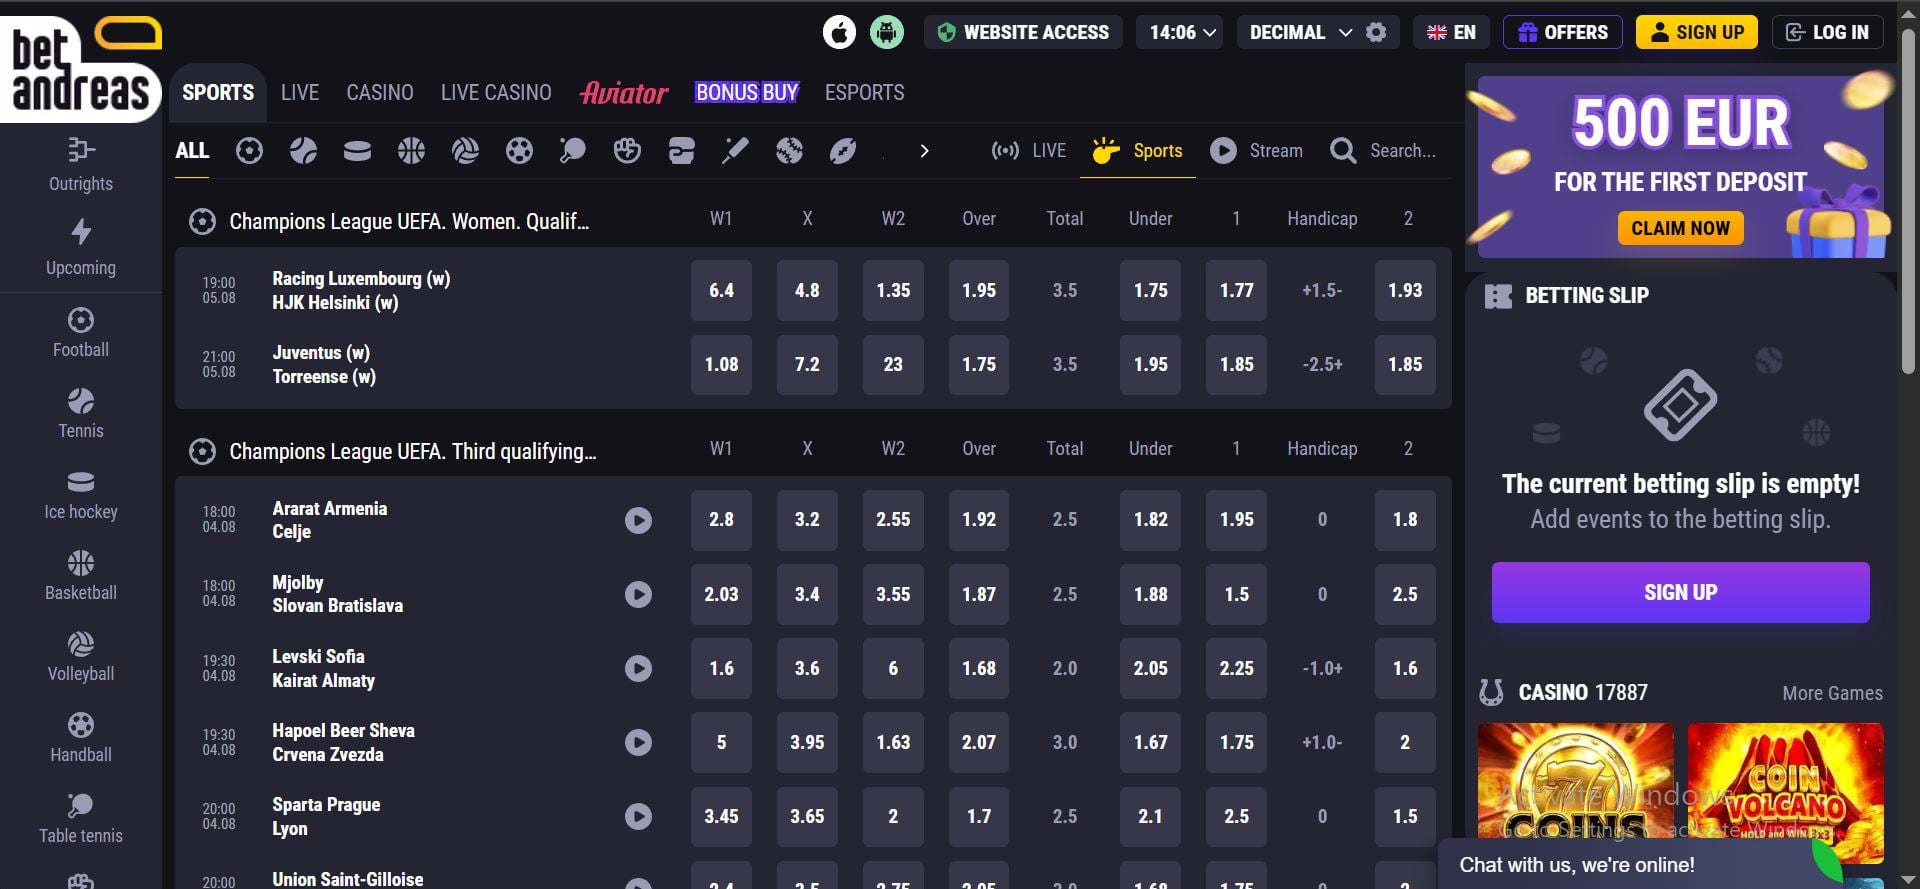This screenshot has width=1920, height=889.
Task: Switch to the SPORTS tab
Action: coord(218,92)
